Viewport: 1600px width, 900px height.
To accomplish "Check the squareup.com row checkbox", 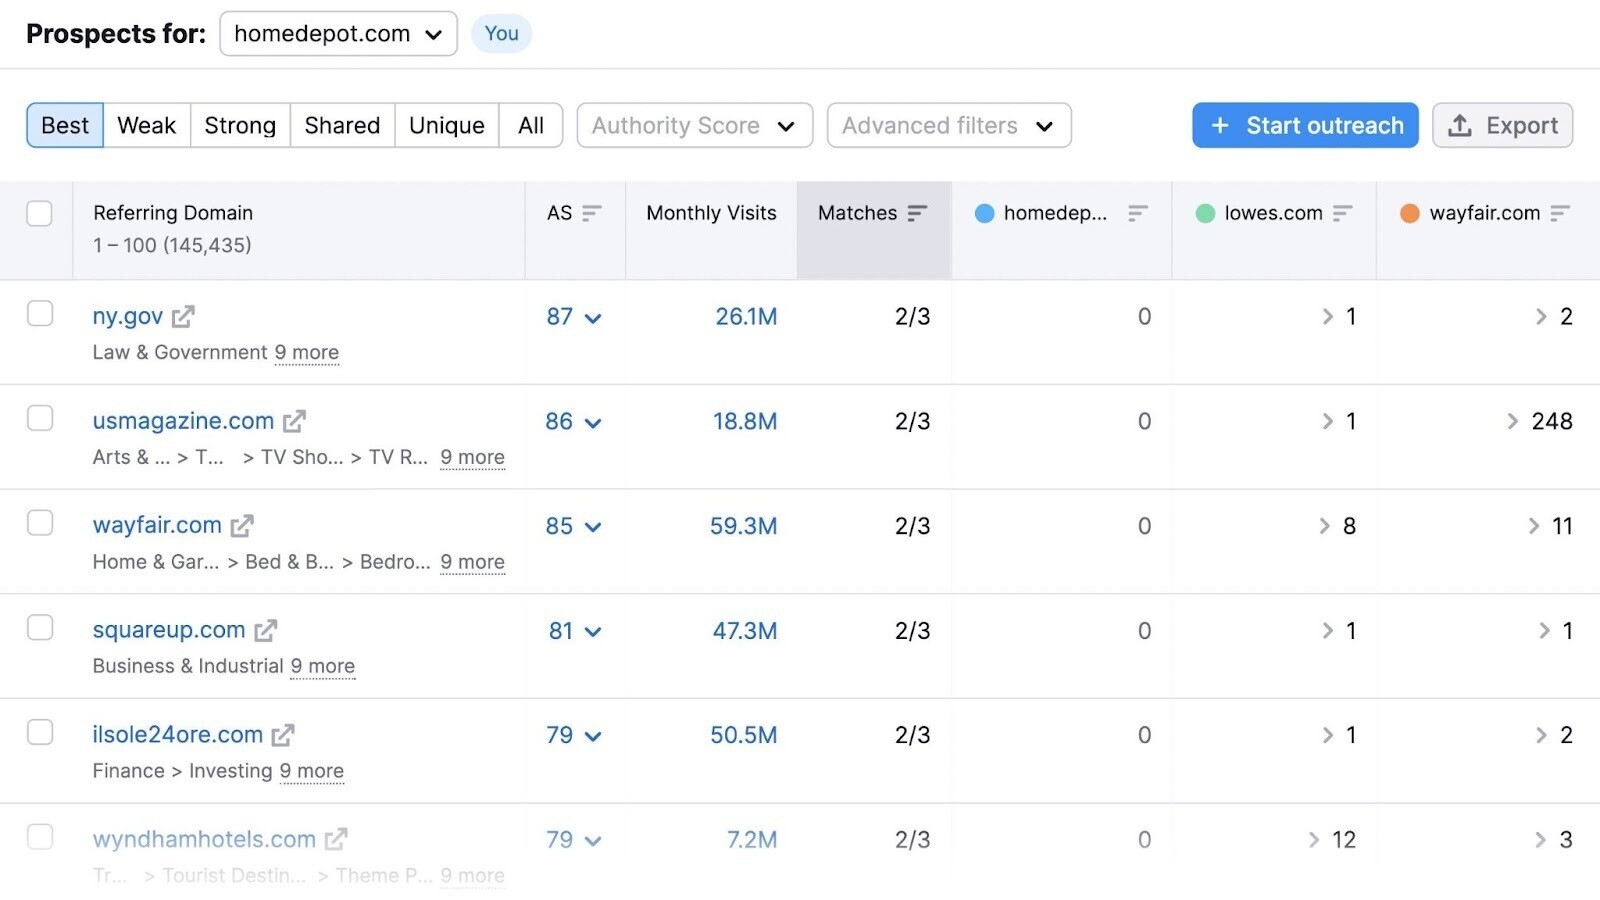I will (40, 627).
